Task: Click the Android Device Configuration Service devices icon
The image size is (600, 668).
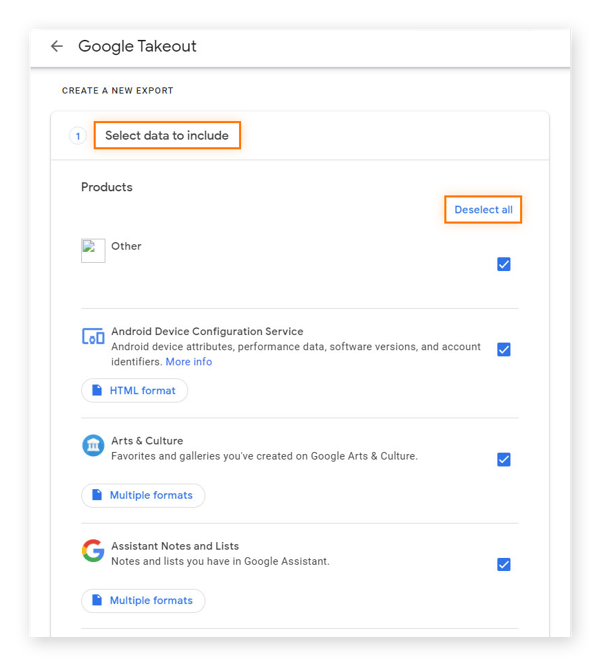Action: point(93,337)
